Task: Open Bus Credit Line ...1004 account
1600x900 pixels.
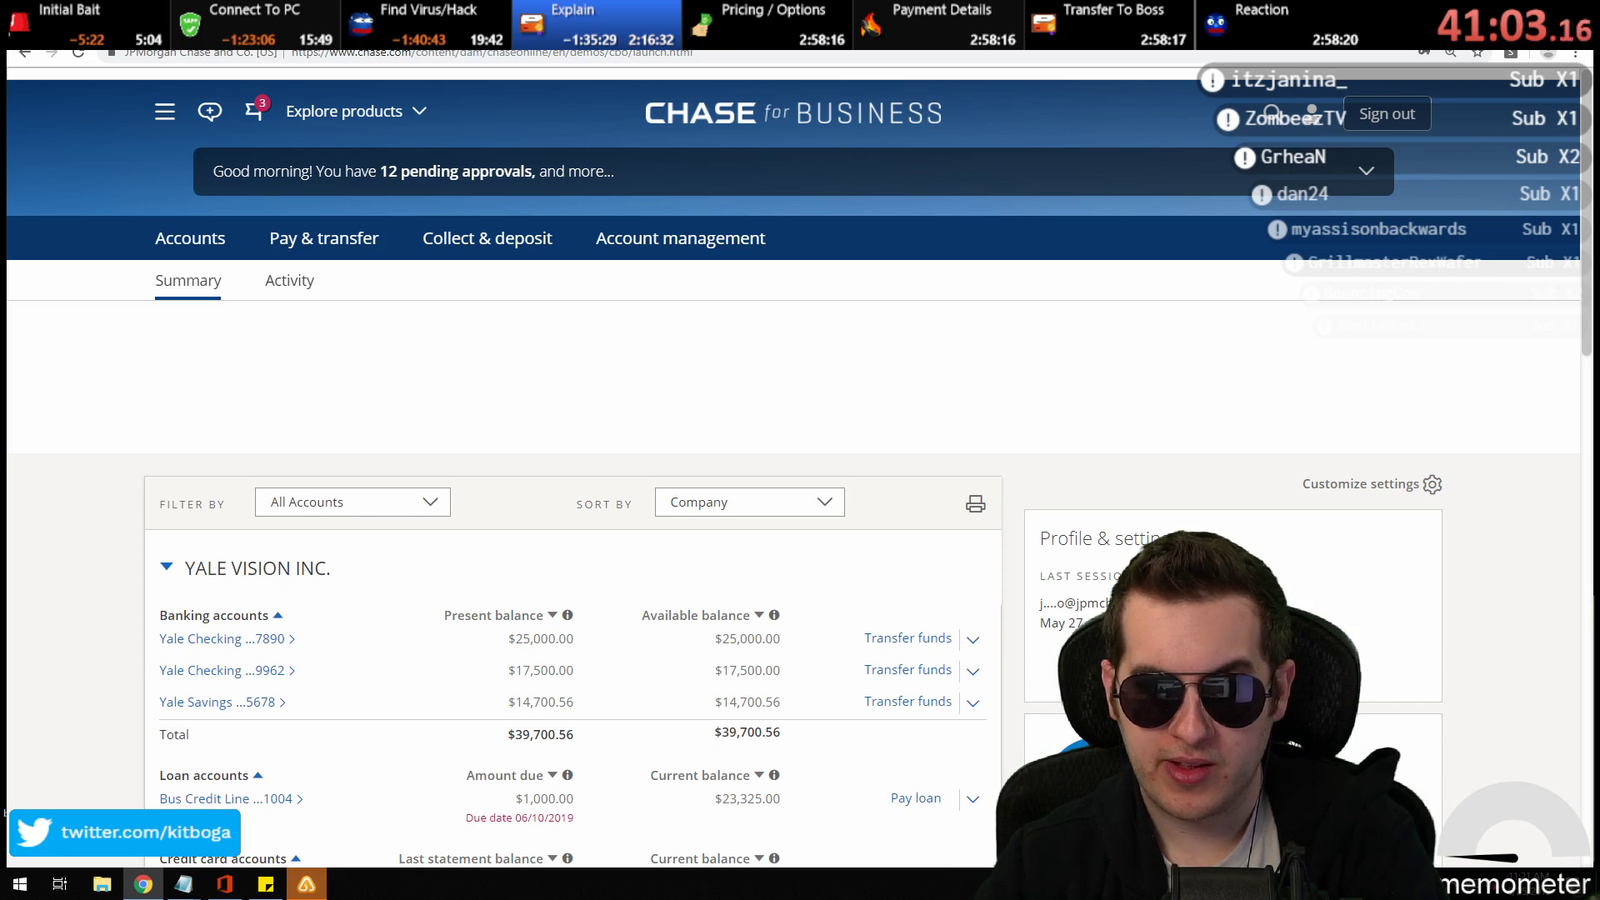Action: click(x=231, y=799)
